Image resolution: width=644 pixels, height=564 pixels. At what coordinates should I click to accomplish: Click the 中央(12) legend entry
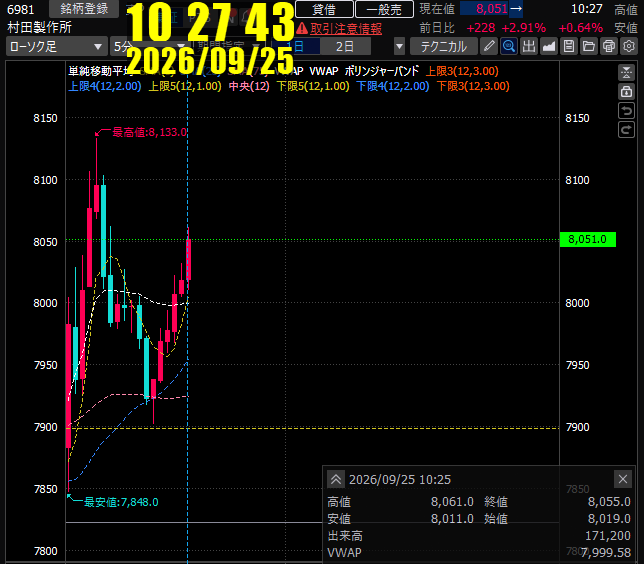pyautogui.click(x=249, y=86)
